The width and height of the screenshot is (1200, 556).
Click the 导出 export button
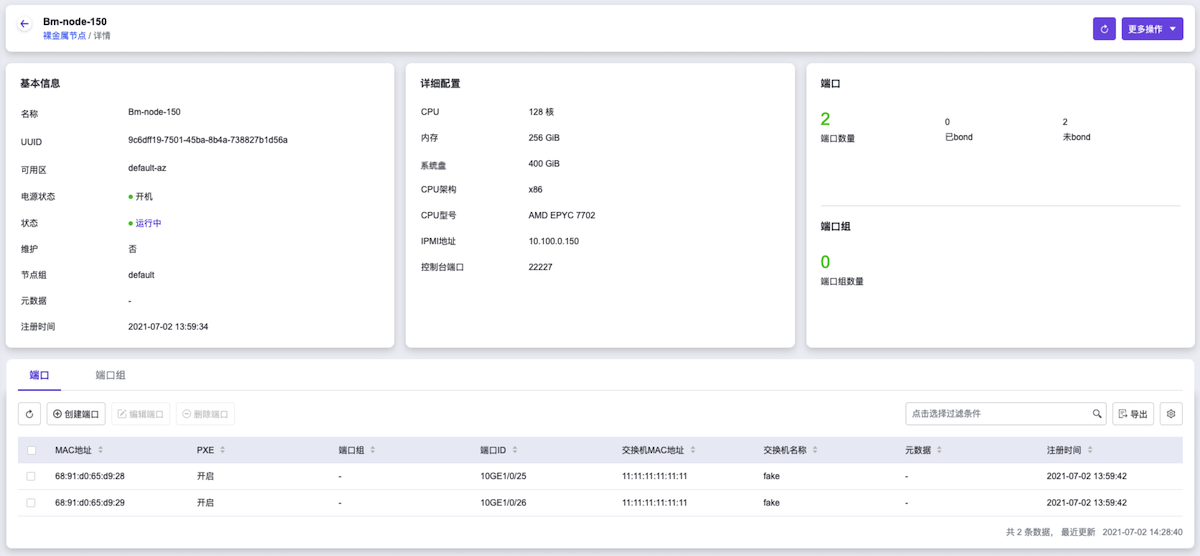(x=1133, y=414)
